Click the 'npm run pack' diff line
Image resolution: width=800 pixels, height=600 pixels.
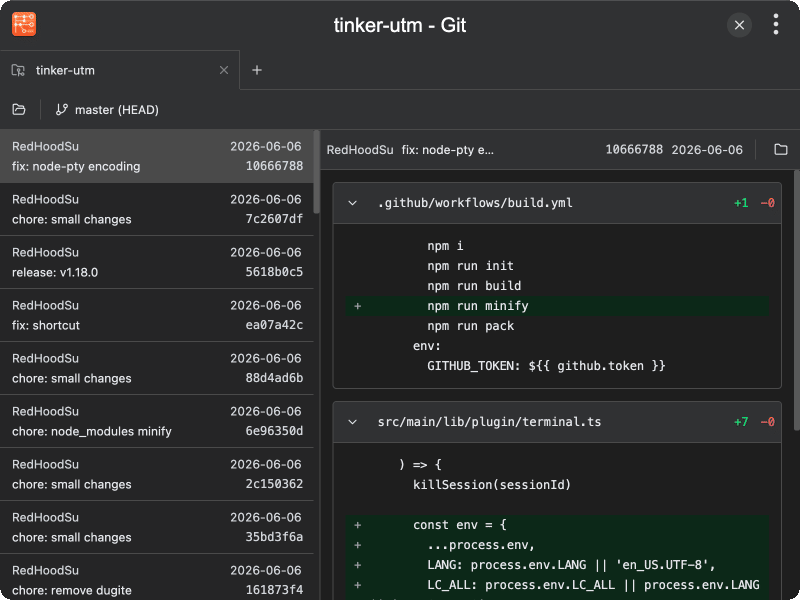click(x=557, y=326)
